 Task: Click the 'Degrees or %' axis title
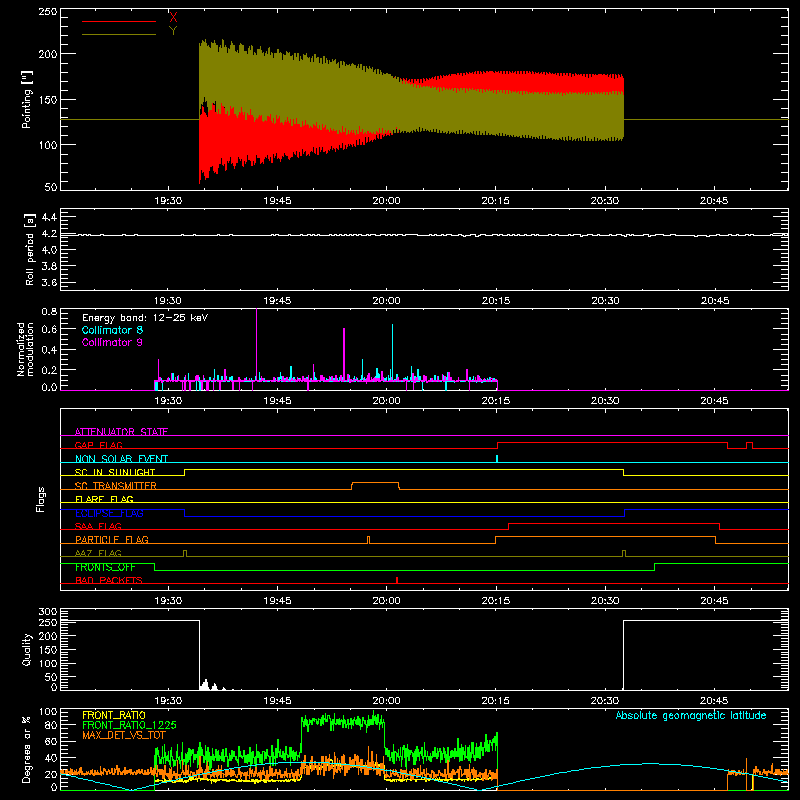27,749
